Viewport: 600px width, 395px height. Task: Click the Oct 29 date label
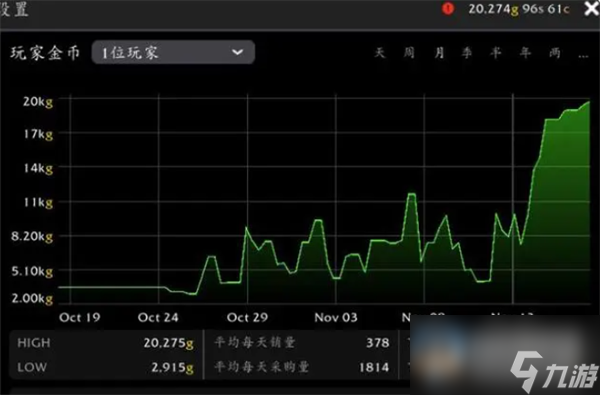[247, 317]
